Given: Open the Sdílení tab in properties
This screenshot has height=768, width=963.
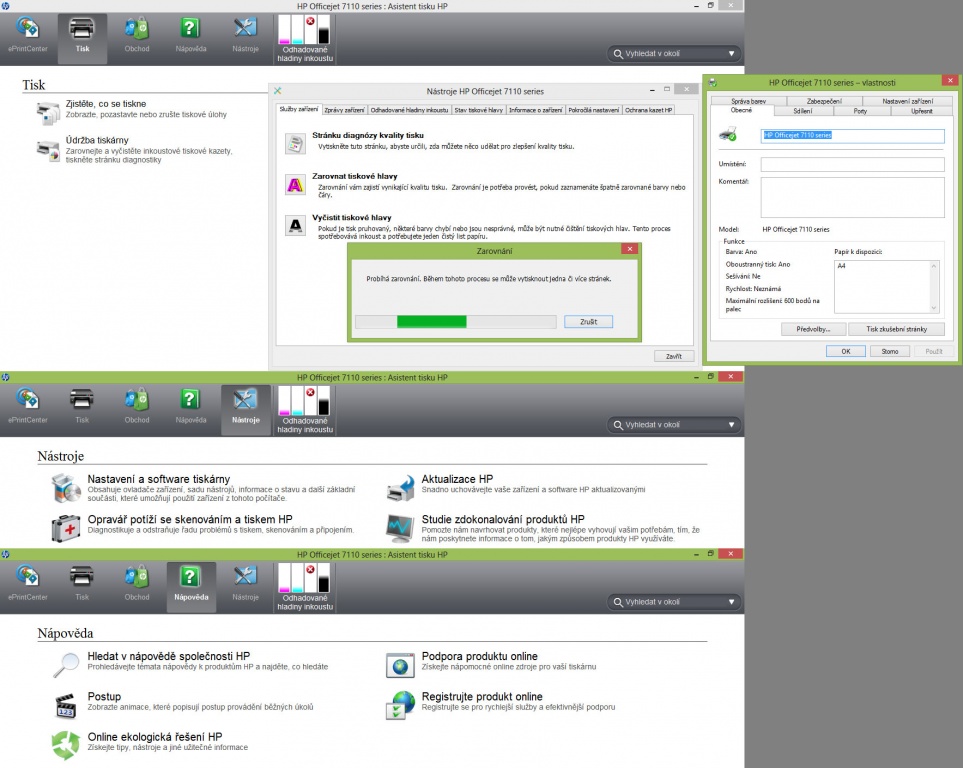Looking at the screenshot, I should point(803,111).
